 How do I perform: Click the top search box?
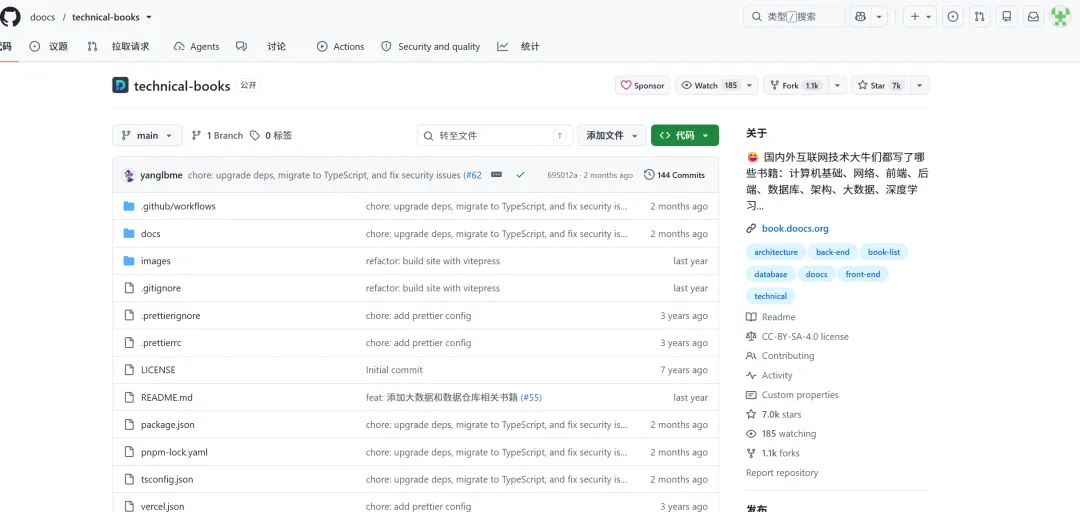[794, 17]
